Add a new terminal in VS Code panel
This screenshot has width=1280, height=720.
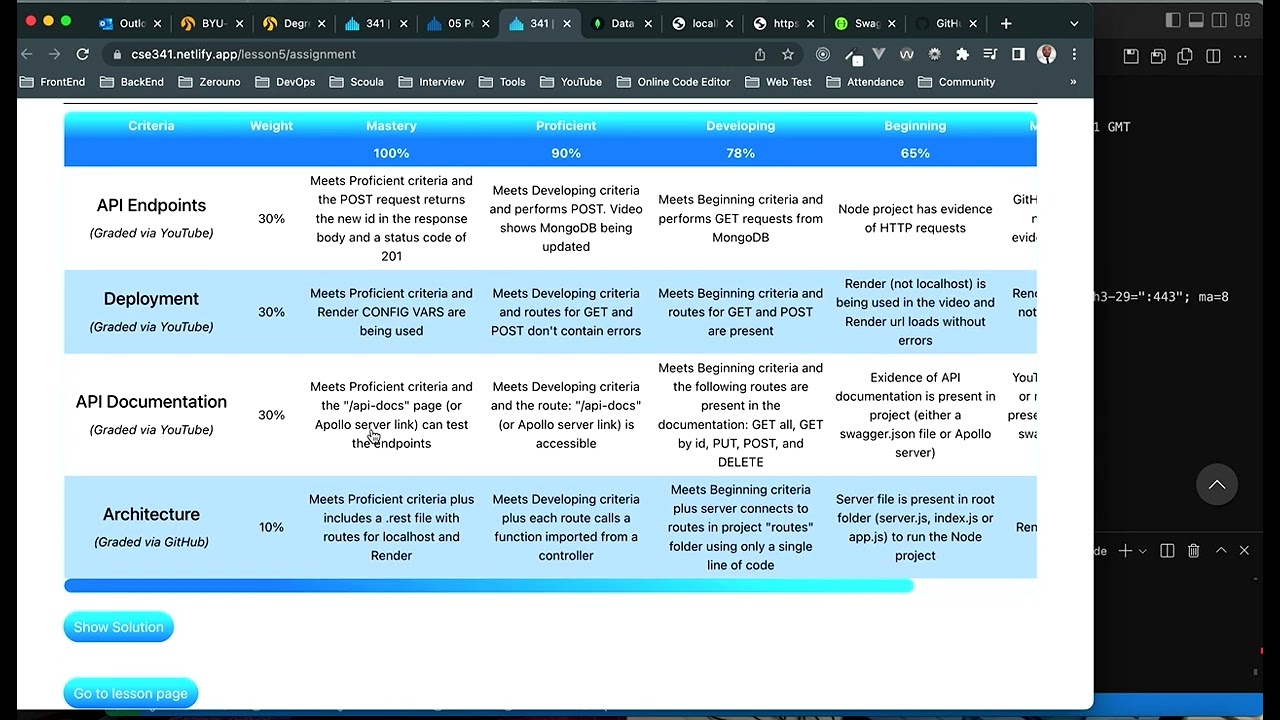coord(1125,551)
